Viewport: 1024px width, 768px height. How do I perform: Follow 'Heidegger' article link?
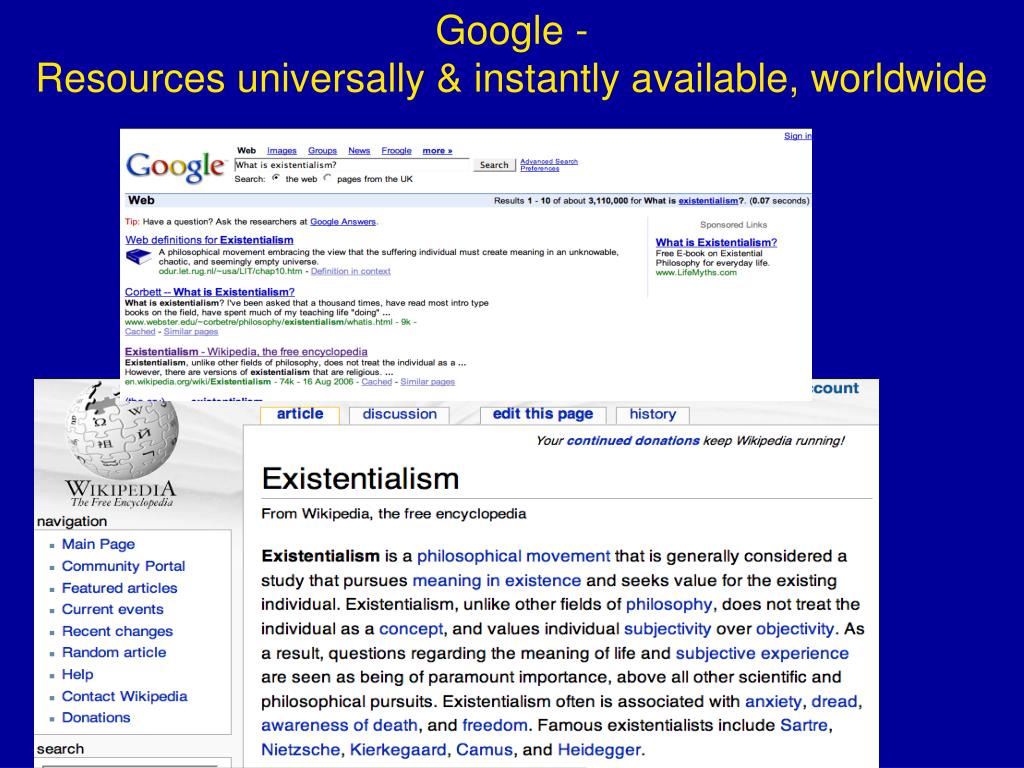[x=599, y=750]
